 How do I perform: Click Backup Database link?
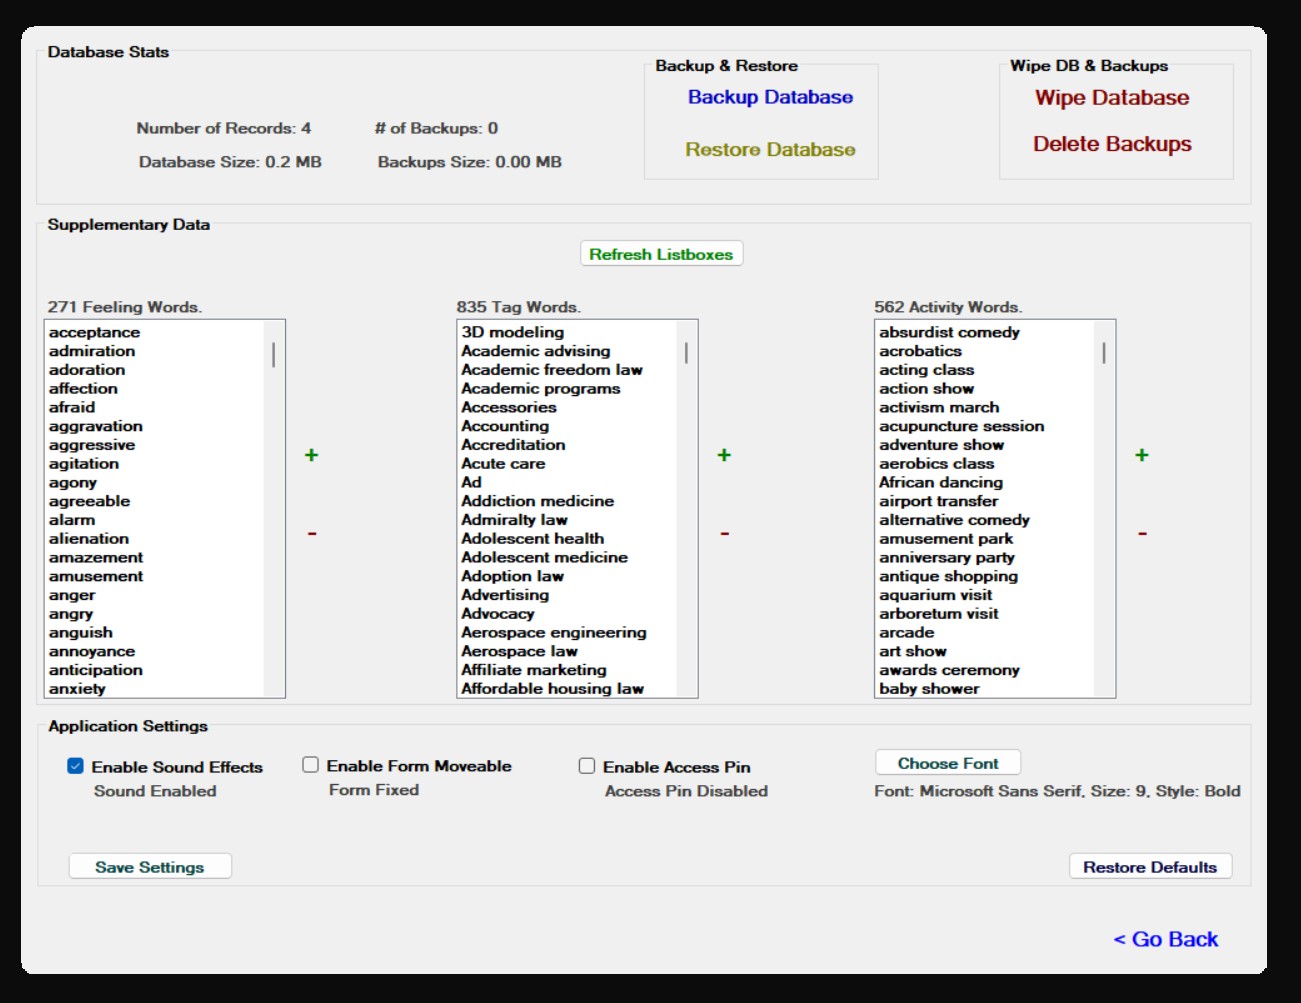770,97
